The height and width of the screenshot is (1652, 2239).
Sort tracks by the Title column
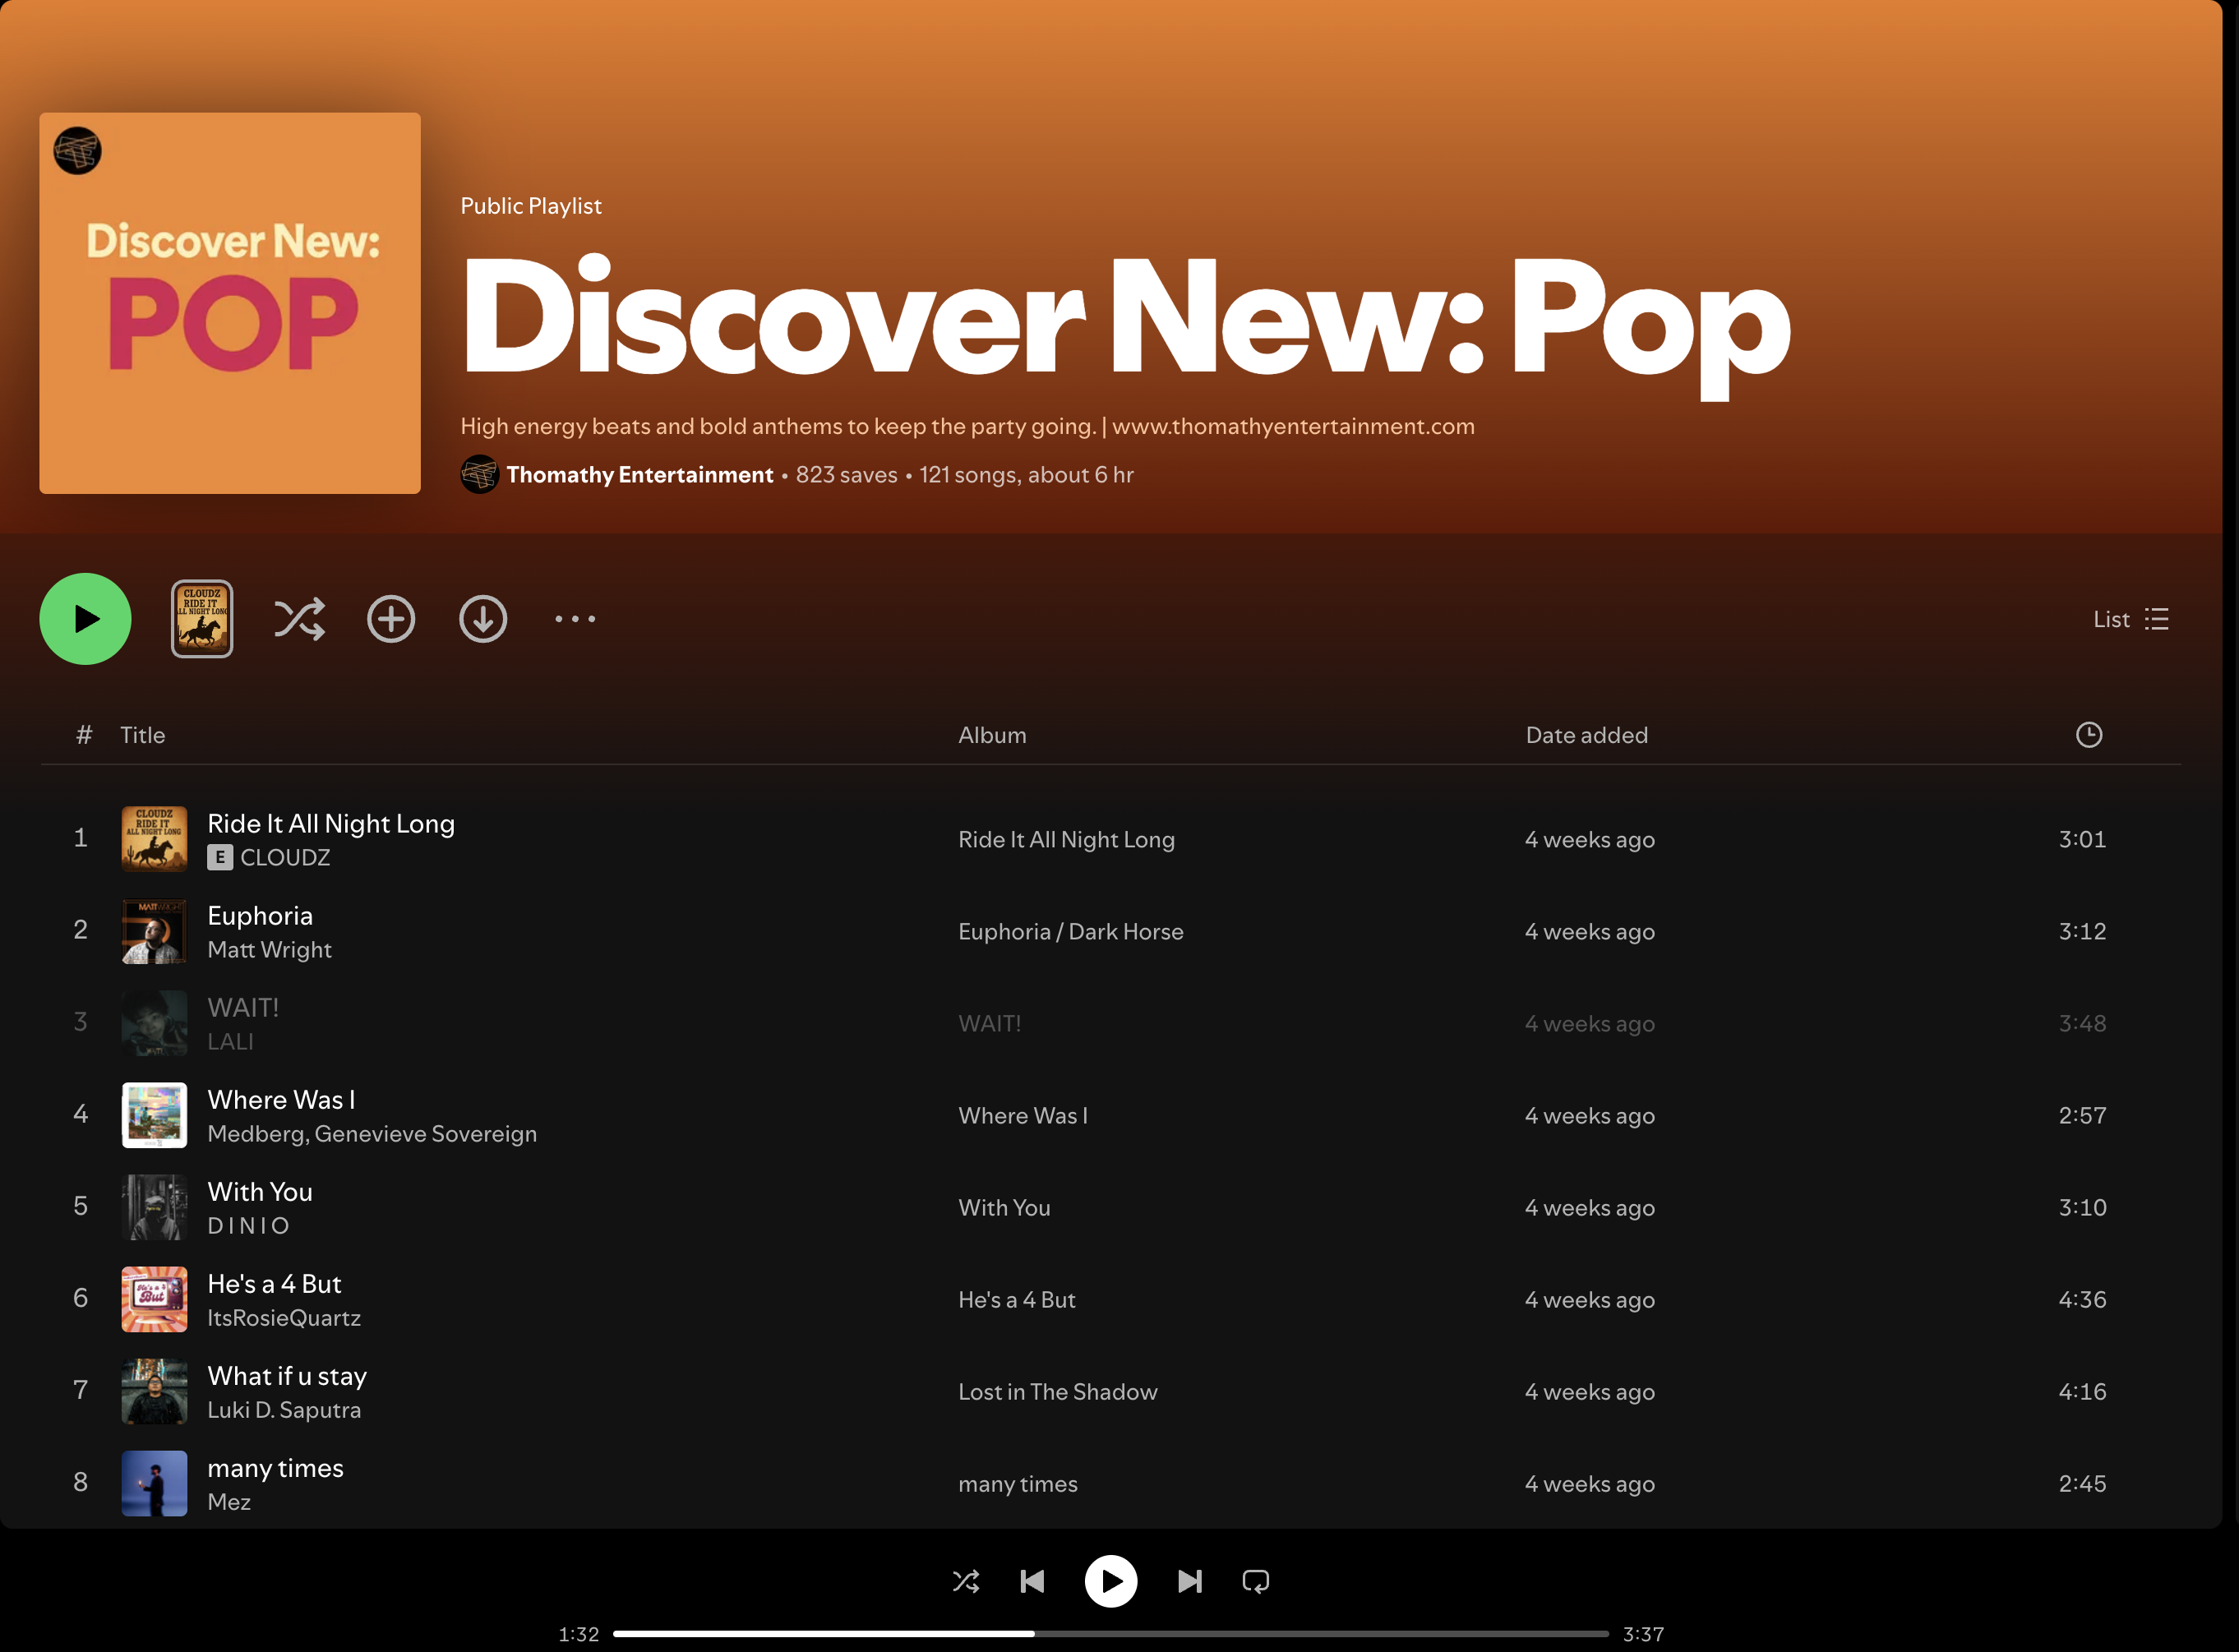(143, 735)
